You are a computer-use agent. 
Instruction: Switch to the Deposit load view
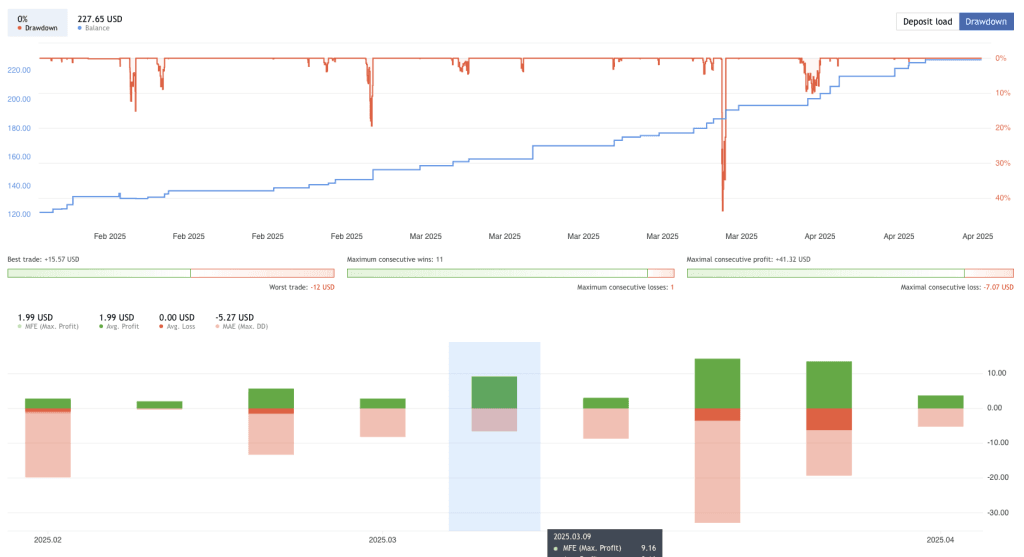[927, 21]
